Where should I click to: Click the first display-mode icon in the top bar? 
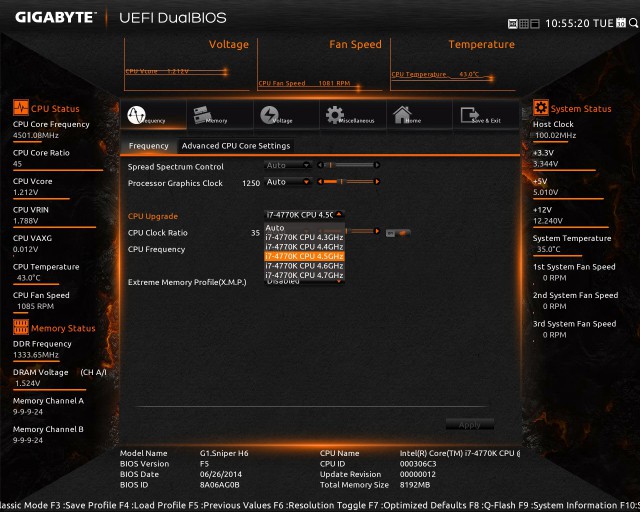(x=513, y=24)
